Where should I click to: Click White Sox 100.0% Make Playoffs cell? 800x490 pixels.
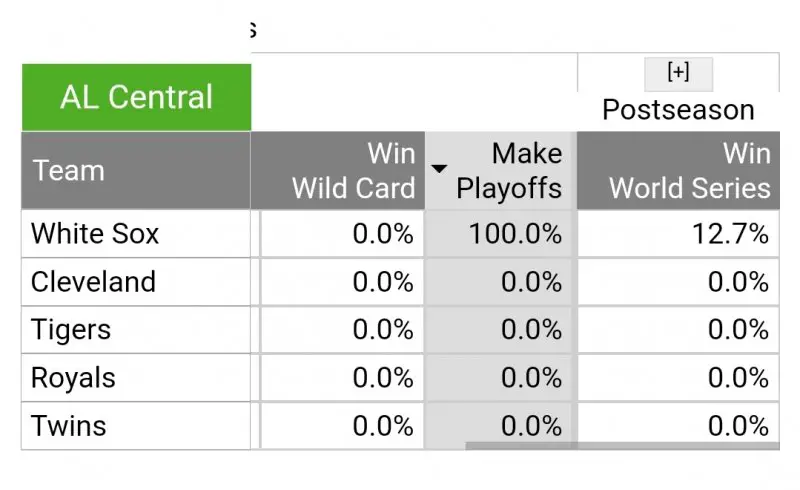[x=513, y=234]
